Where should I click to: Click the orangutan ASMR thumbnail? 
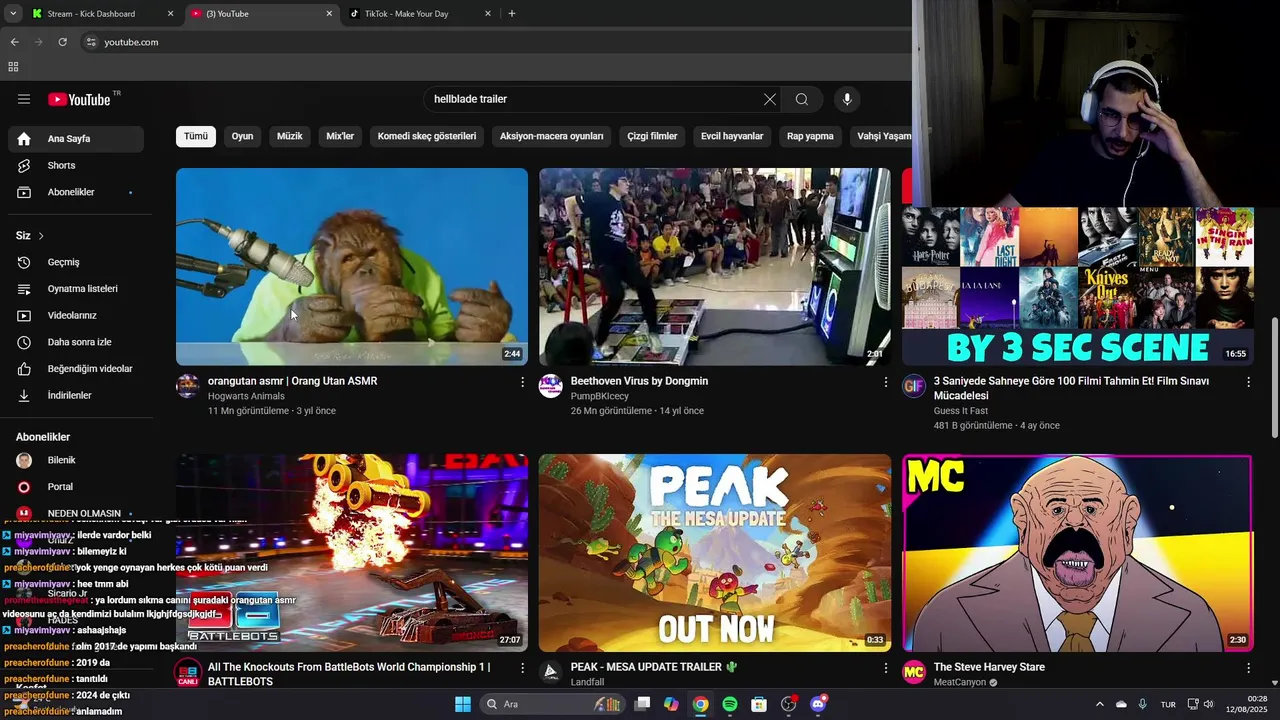click(x=352, y=267)
